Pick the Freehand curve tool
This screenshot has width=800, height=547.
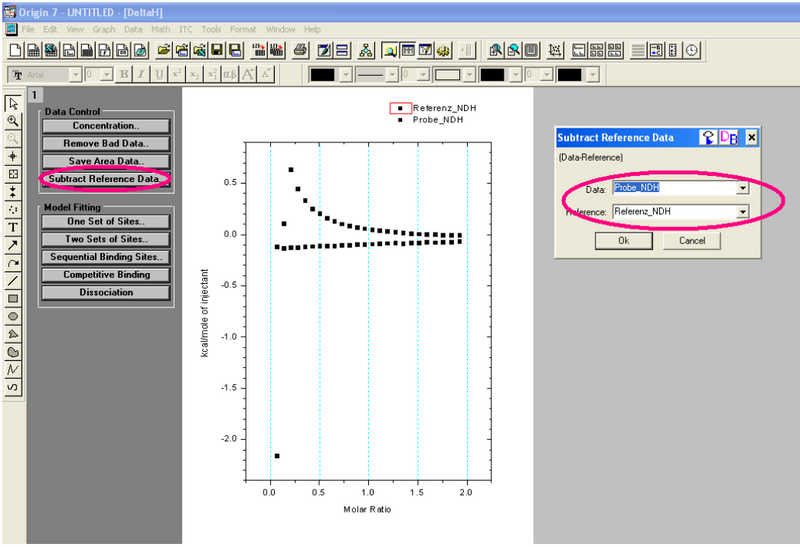13,387
